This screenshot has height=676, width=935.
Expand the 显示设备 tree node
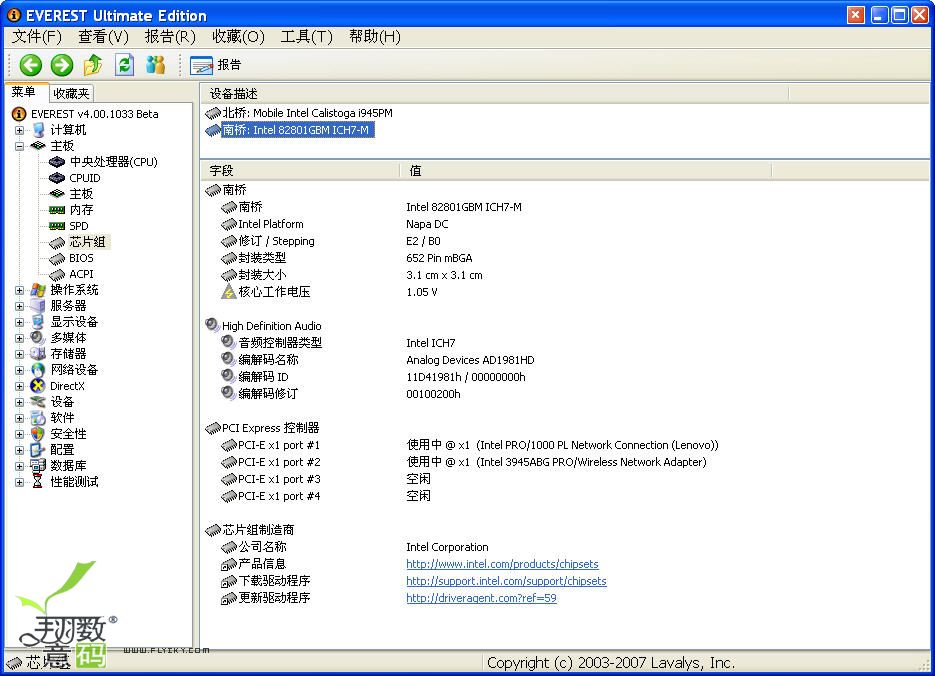pos(20,323)
